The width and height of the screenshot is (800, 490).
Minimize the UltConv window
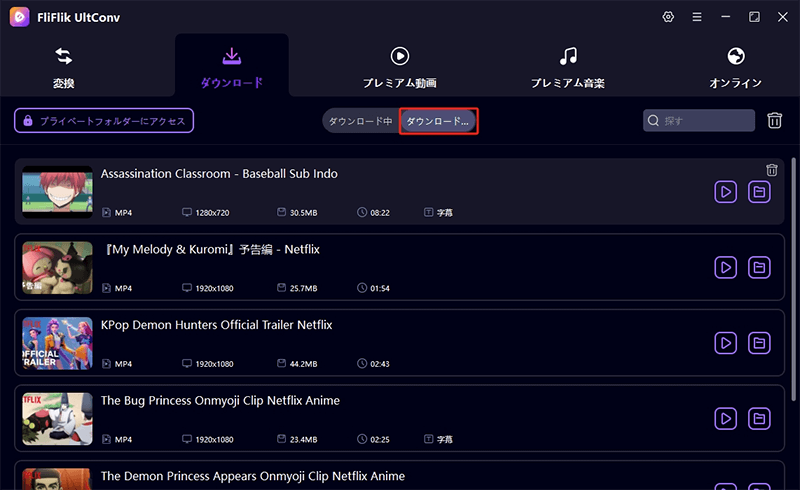point(725,17)
